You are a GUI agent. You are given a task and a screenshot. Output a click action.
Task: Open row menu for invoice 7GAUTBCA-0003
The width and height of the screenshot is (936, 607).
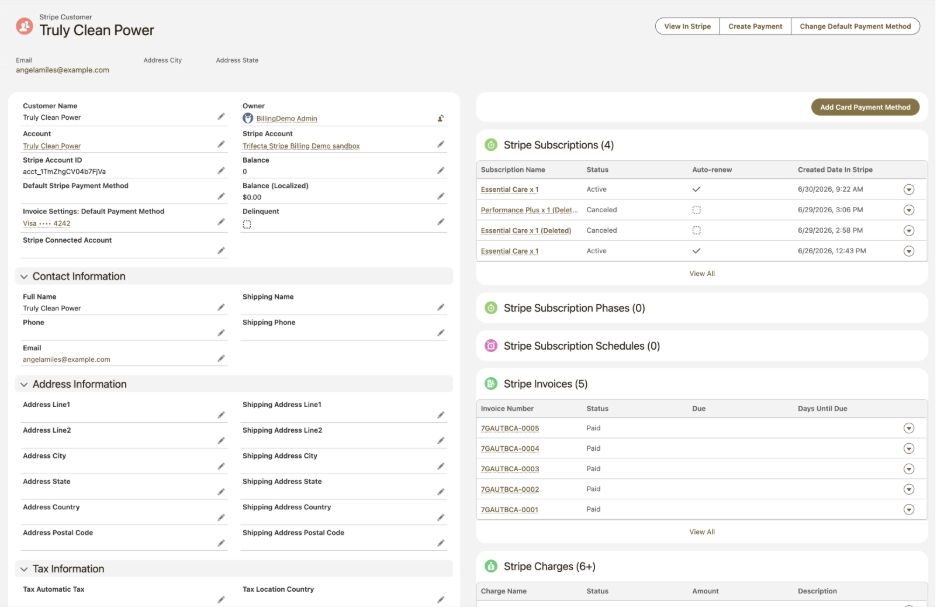[909, 469]
